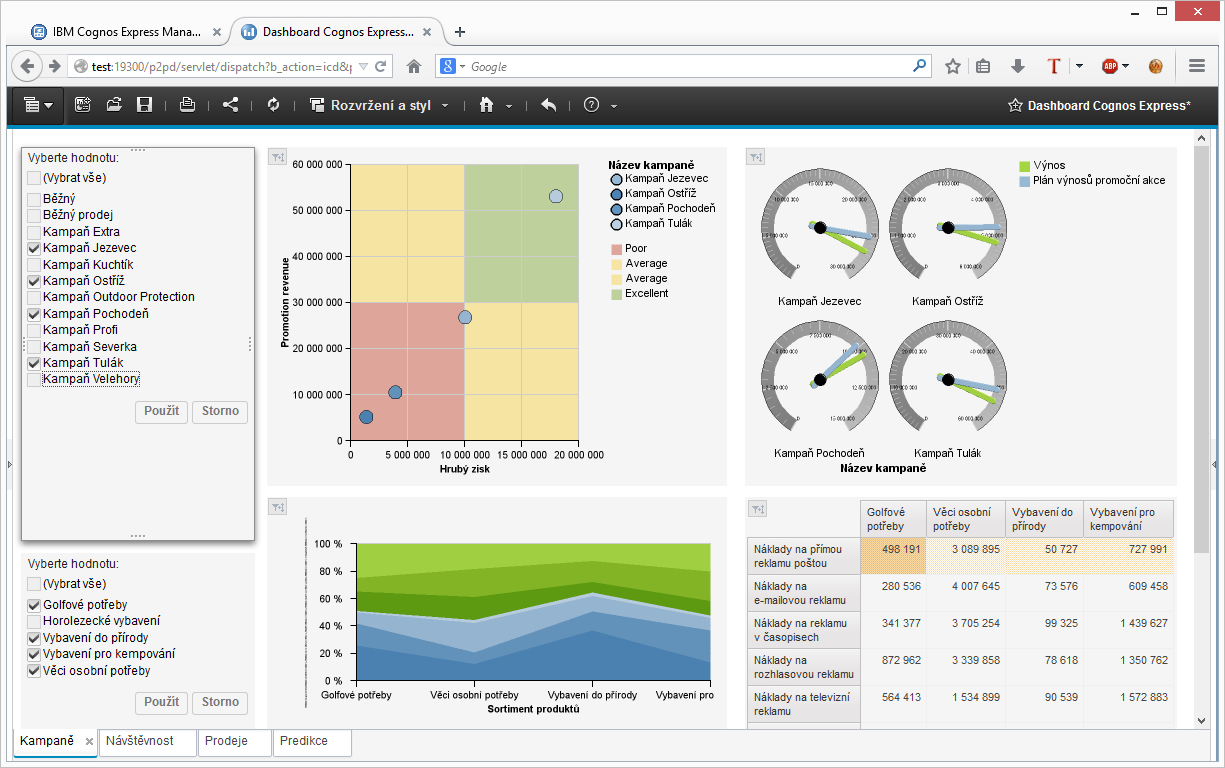This screenshot has width=1225, height=768.
Task: Check the Běžný prodej checkbox
Action: (34, 215)
